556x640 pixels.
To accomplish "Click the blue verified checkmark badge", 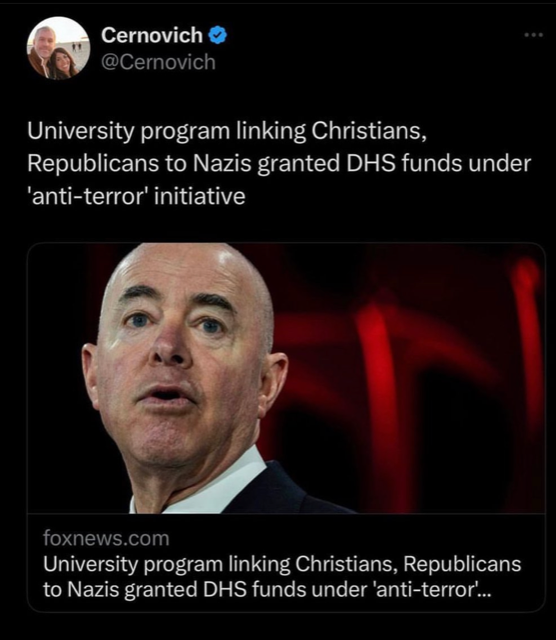I will click(218, 35).
